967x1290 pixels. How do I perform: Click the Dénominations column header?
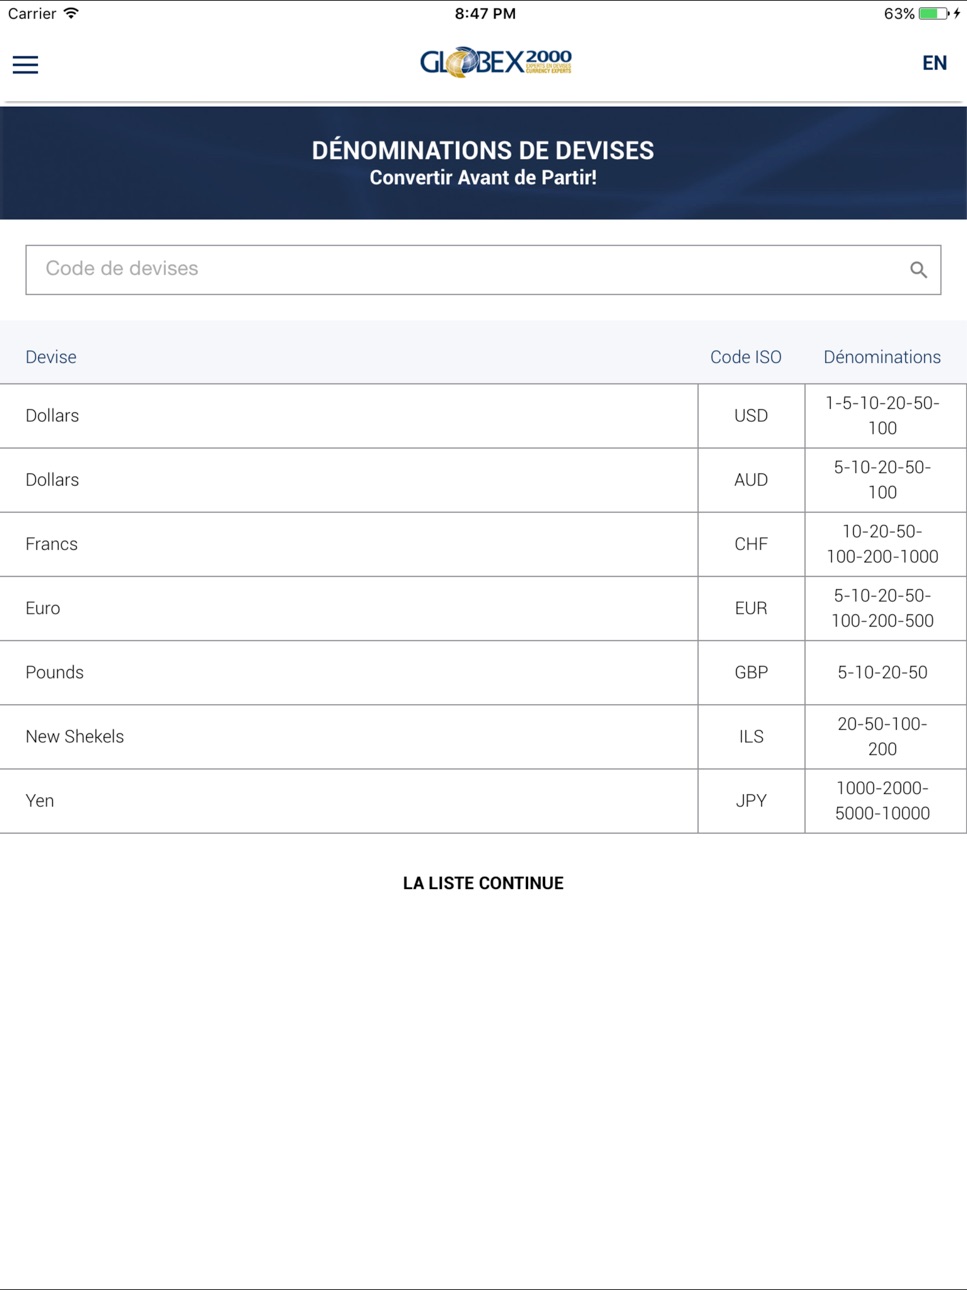pyautogui.click(x=882, y=357)
